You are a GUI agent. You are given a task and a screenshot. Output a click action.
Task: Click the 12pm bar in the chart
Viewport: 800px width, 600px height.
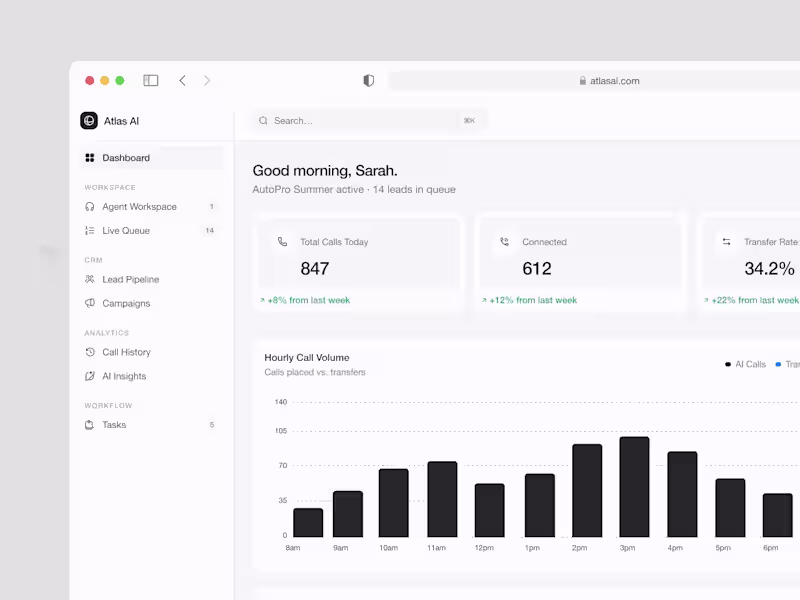[490, 510]
